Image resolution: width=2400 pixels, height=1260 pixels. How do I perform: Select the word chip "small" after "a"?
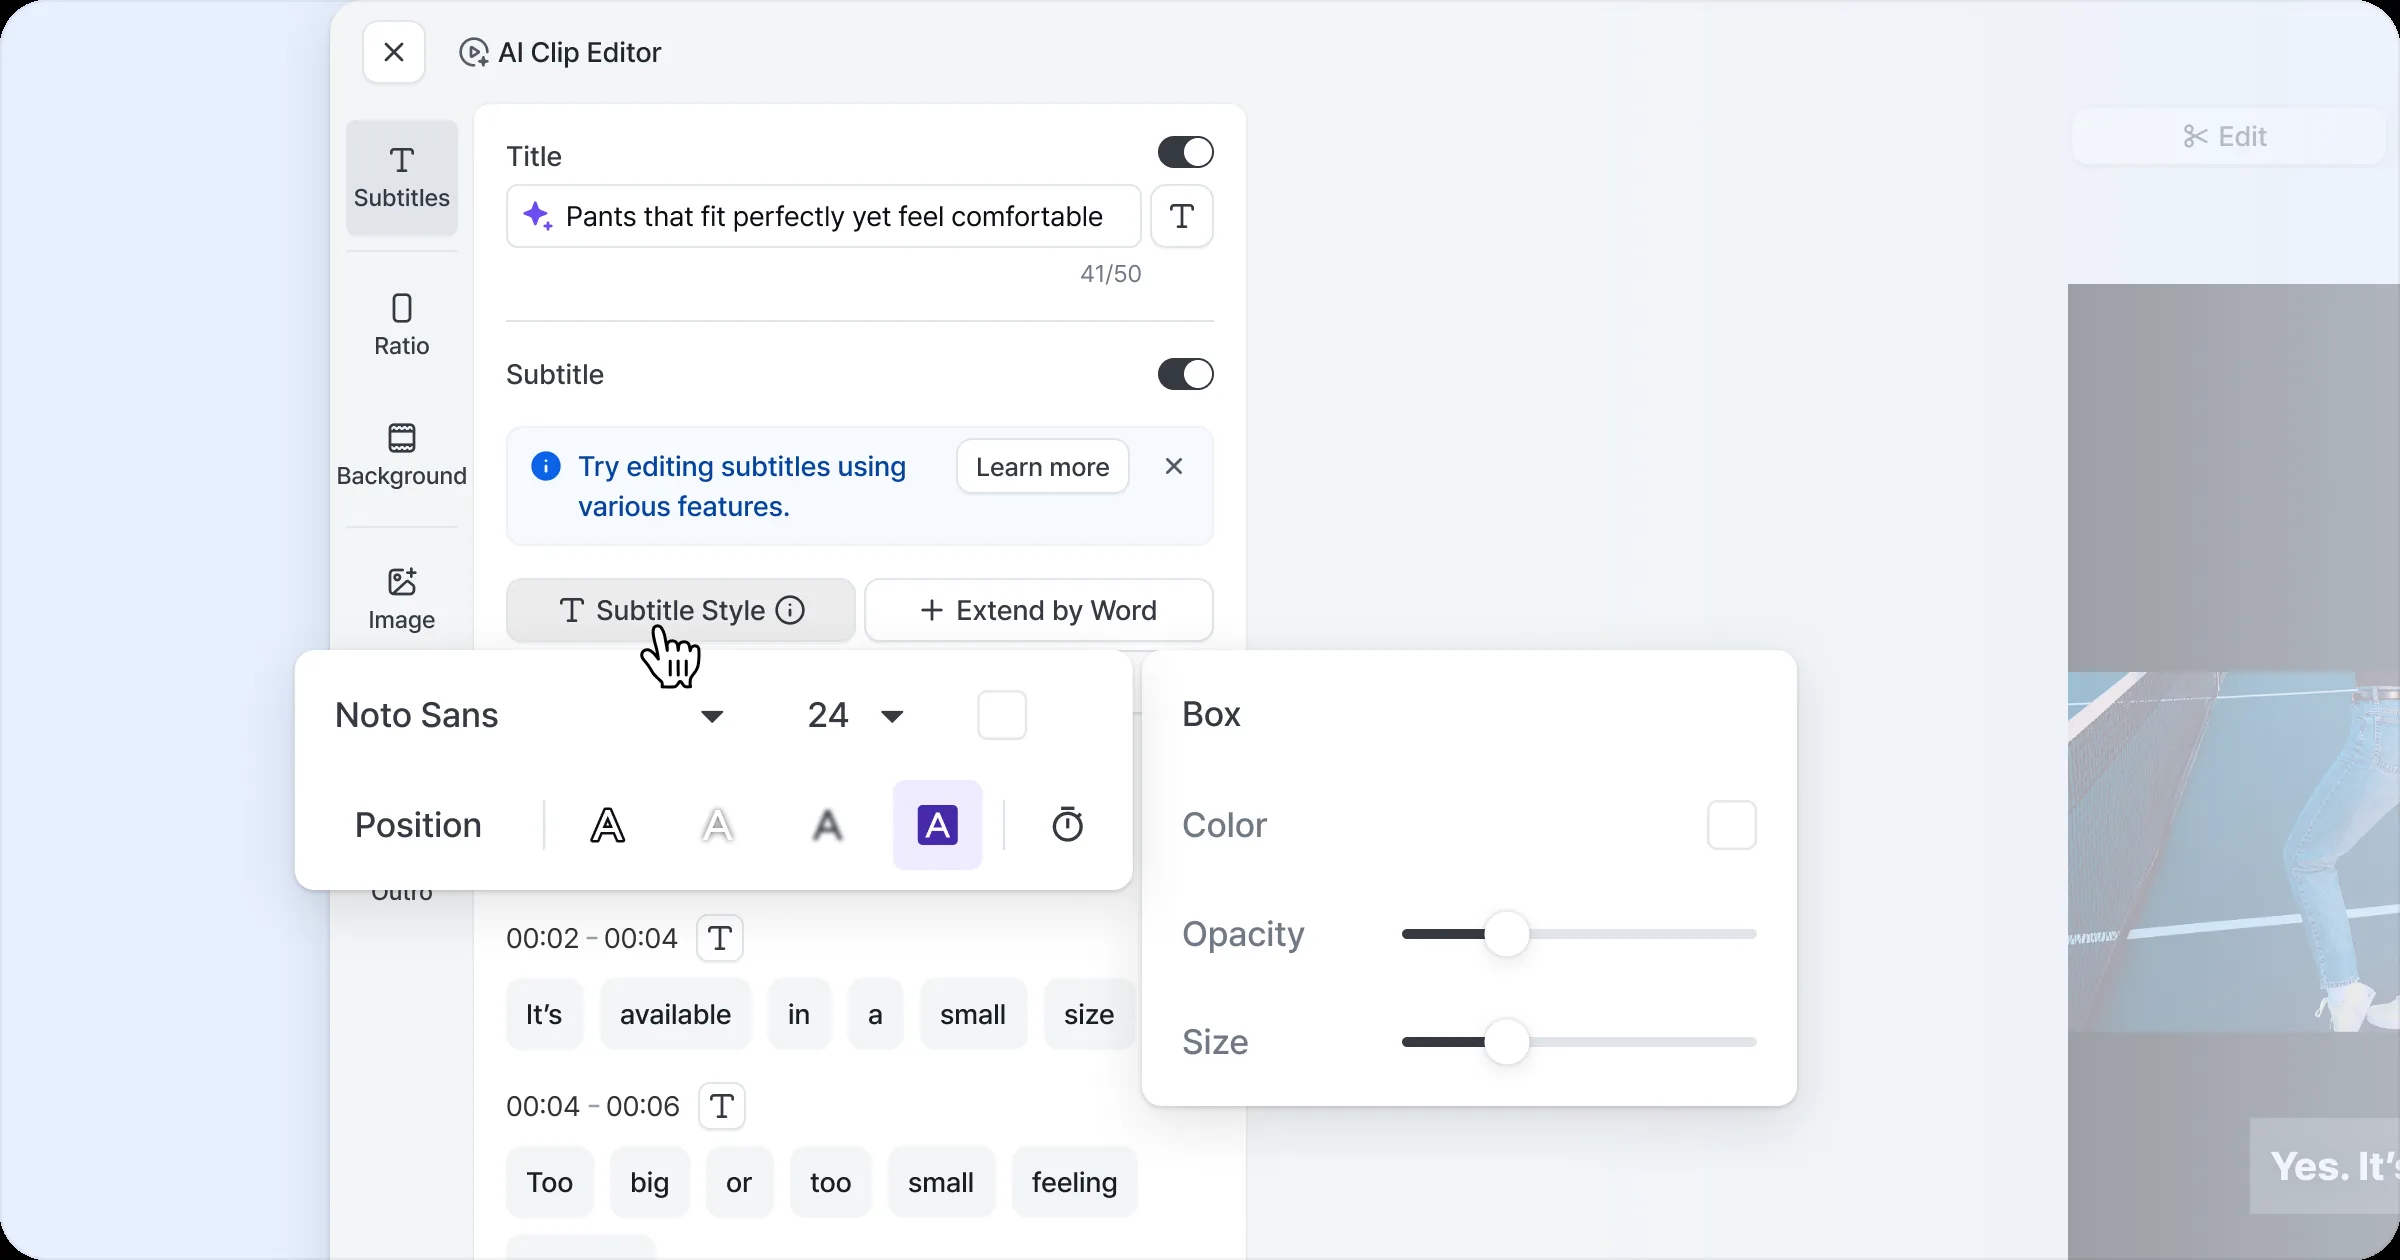(973, 1014)
